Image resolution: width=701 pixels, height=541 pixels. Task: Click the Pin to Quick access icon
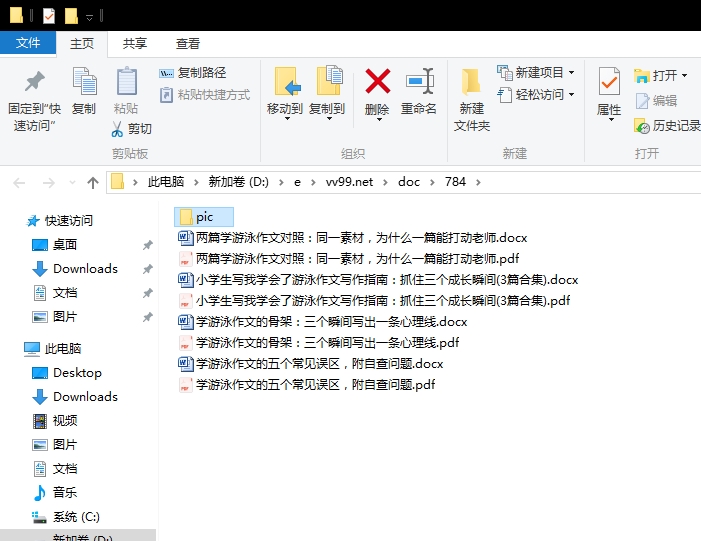click(34, 82)
